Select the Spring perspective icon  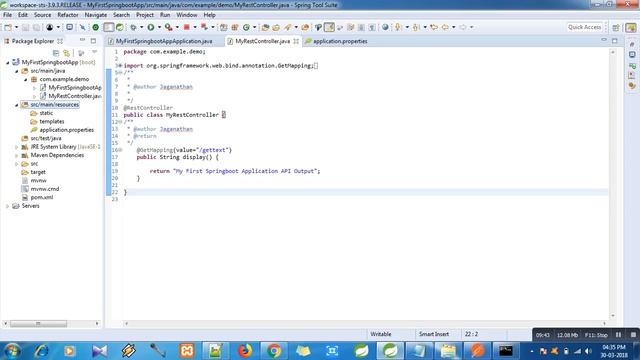pos(631,27)
